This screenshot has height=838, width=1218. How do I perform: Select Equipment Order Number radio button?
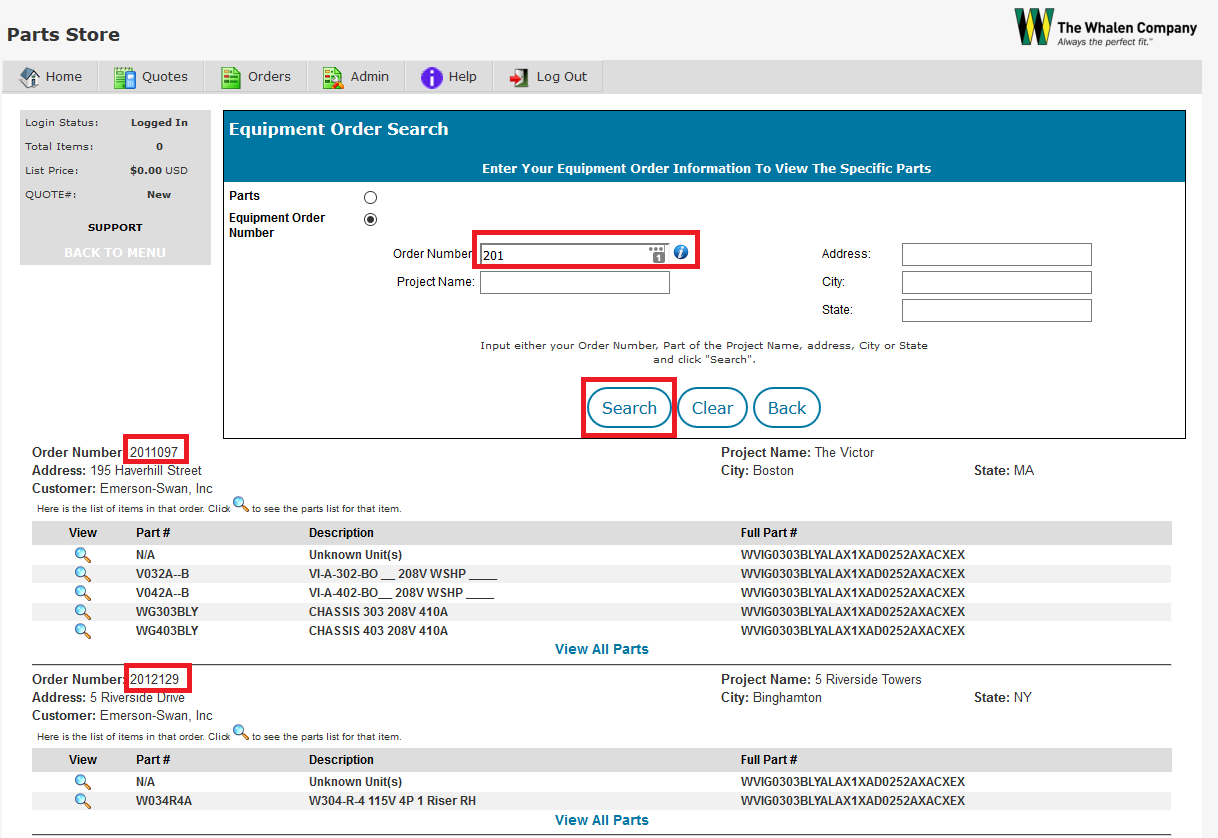[371, 220]
